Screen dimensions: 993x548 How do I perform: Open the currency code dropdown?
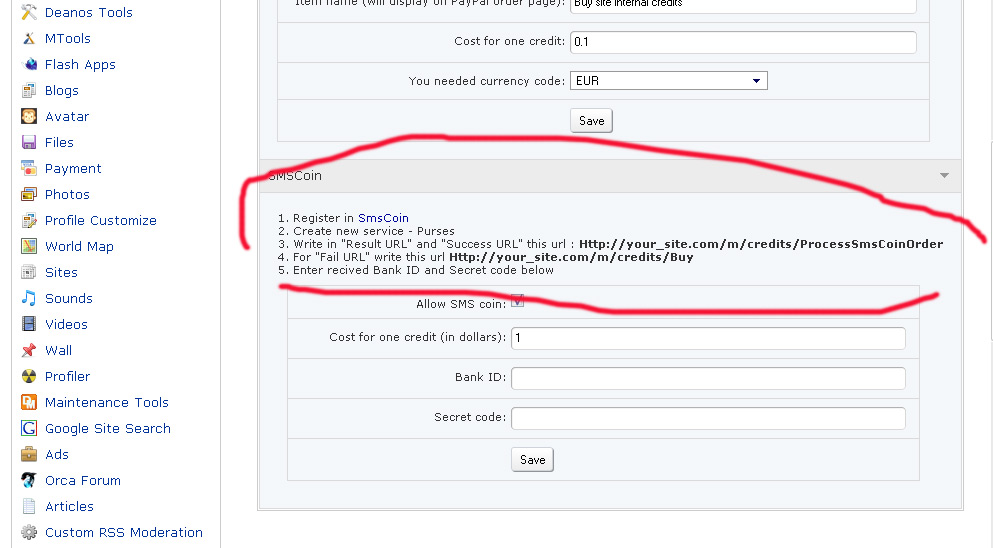669,81
